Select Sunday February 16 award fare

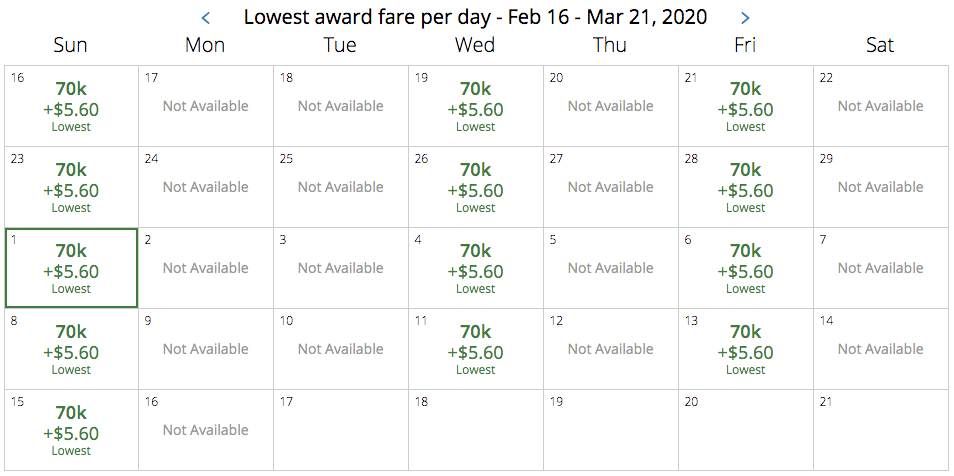[x=71, y=106]
